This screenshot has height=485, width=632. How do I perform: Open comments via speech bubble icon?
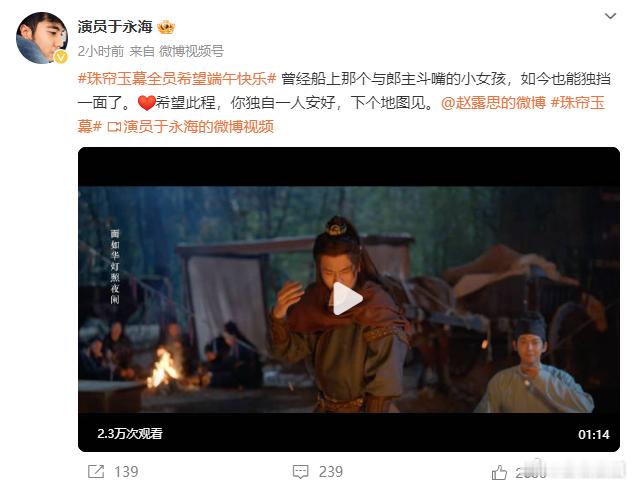(301, 471)
